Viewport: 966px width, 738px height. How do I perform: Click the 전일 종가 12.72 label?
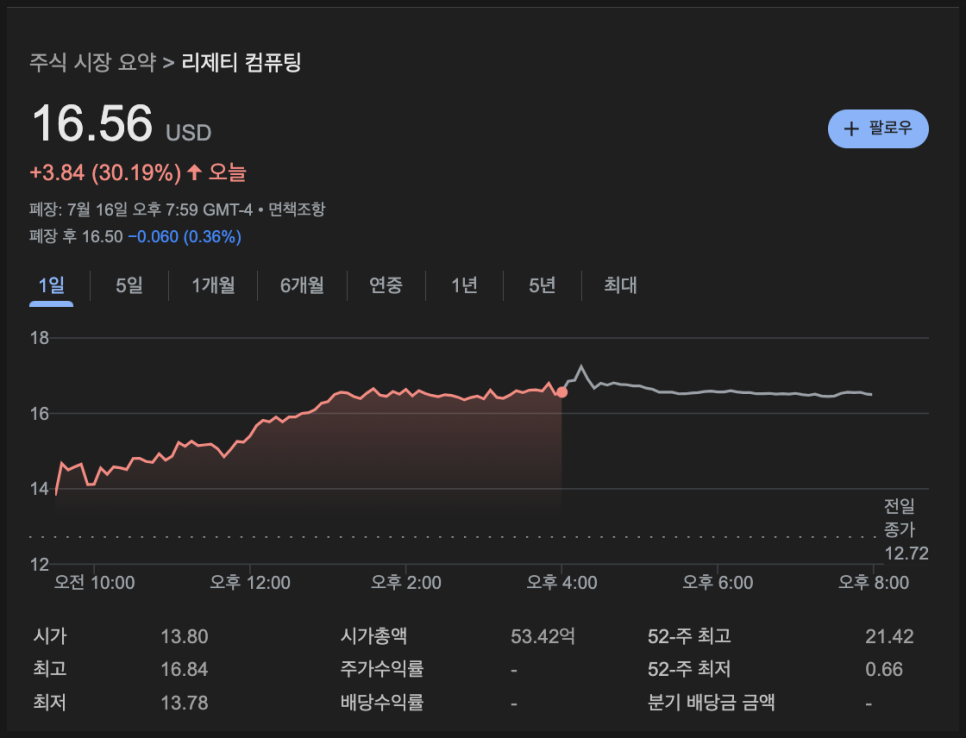[x=906, y=530]
